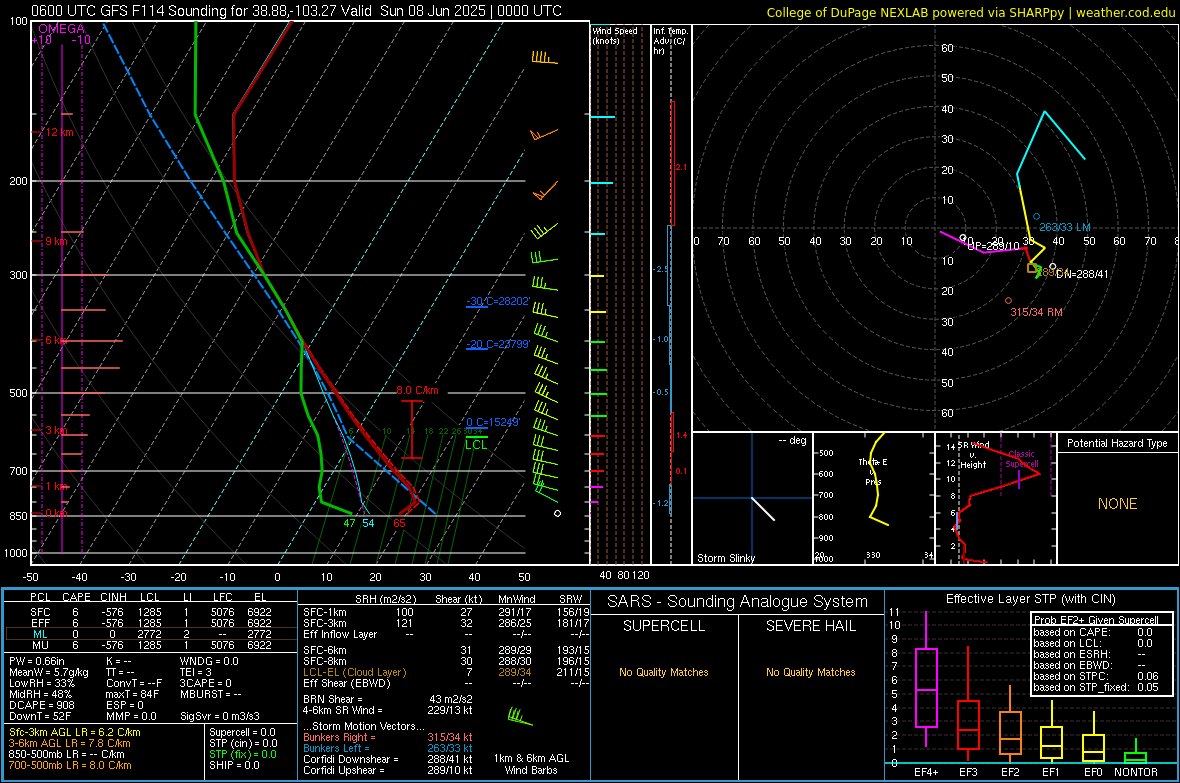The image size is (1180, 783).
Task: Click the SigSvr = 0 m3/s3 value
Action: (220, 717)
